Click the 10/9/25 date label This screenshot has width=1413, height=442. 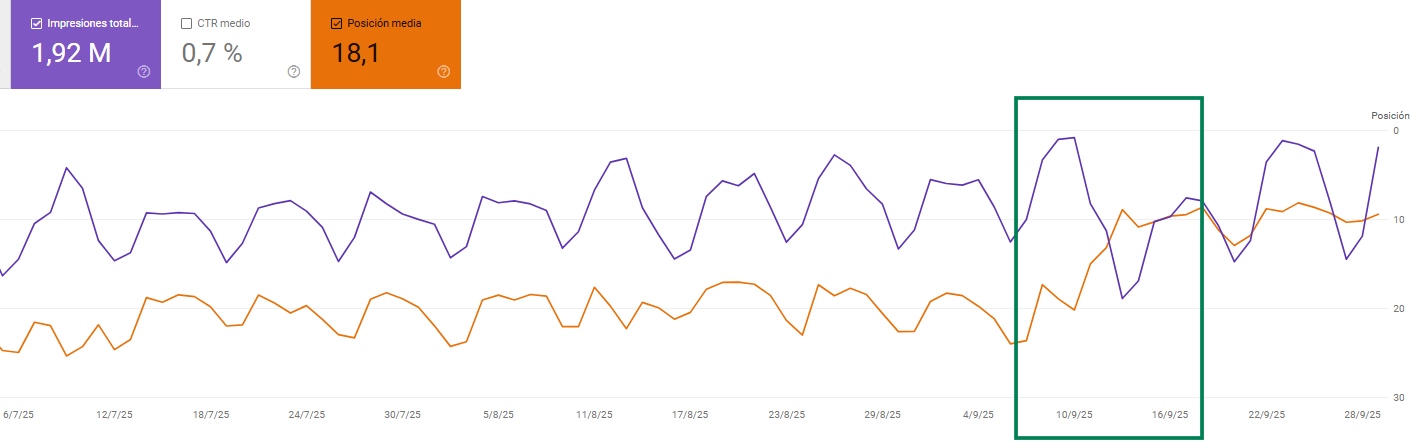[1074, 414]
